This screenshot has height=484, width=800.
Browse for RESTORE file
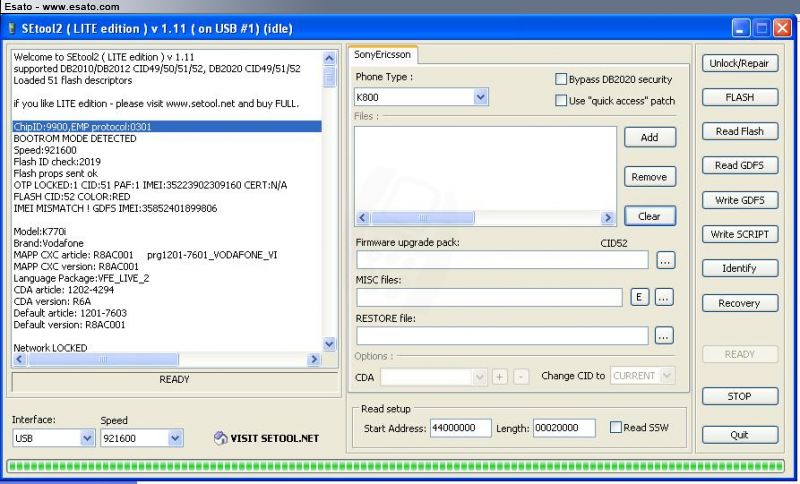pyautogui.click(x=664, y=336)
